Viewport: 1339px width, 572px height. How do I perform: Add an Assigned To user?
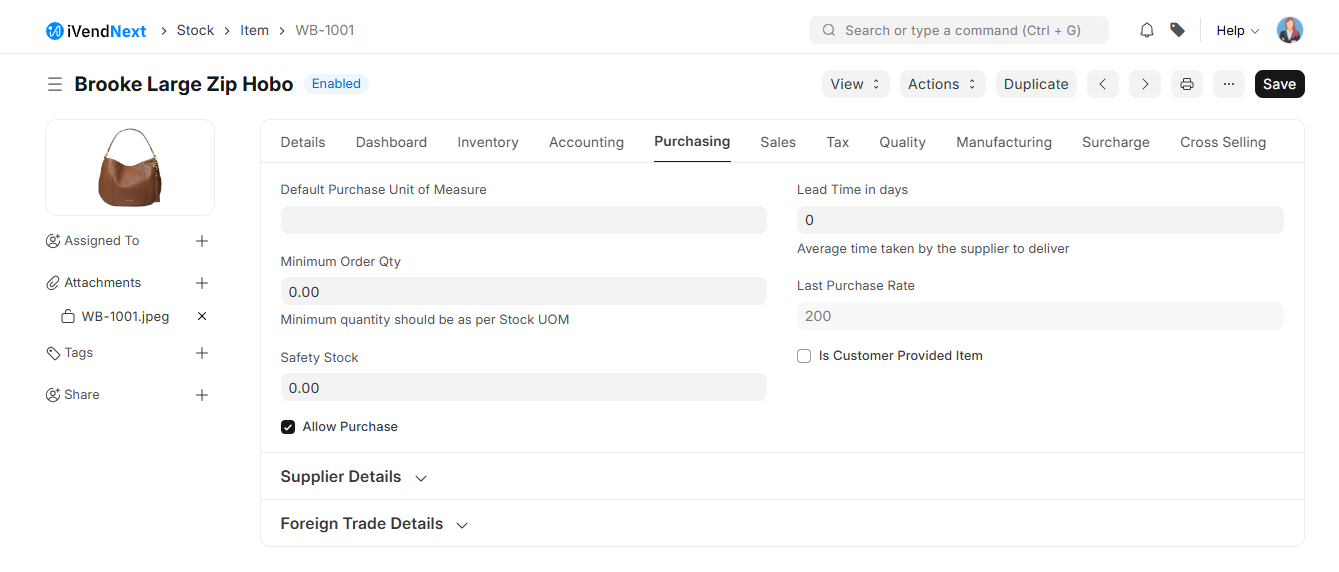tap(202, 241)
